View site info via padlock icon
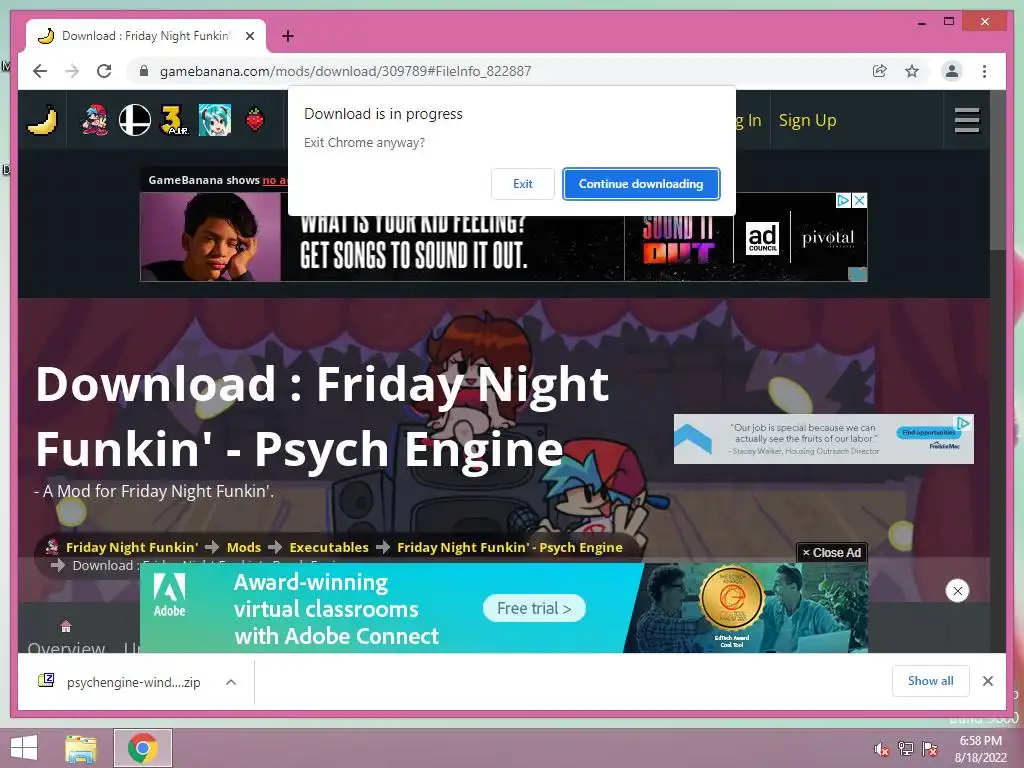1024x768 pixels. (144, 71)
